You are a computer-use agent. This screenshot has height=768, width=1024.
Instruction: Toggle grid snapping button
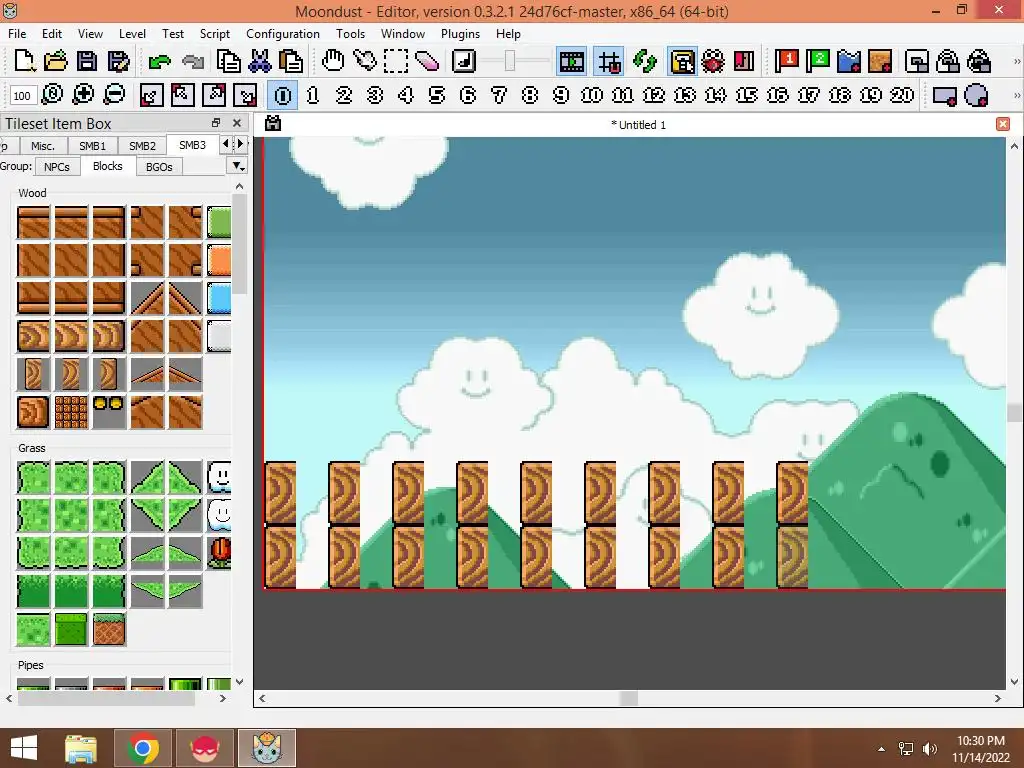coord(609,61)
